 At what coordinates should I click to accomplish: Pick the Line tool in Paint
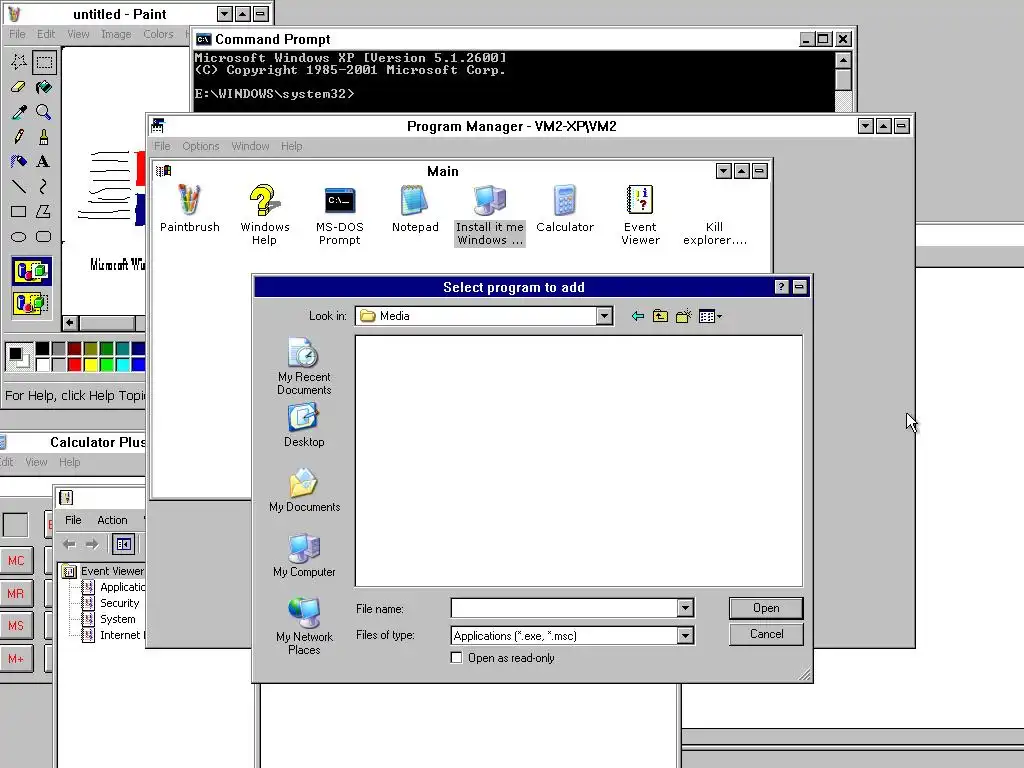[x=19, y=187]
